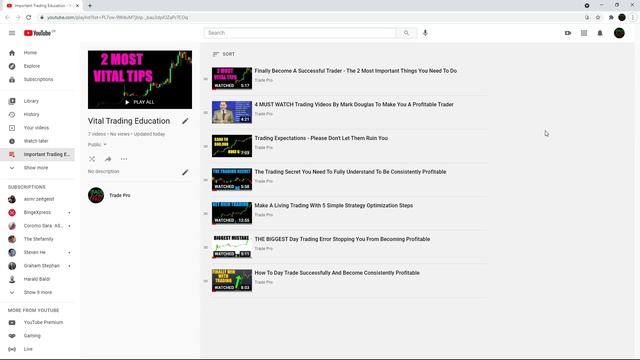The height and width of the screenshot is (360, 640).
Task: Go back in browser
Action: [7, 18]
